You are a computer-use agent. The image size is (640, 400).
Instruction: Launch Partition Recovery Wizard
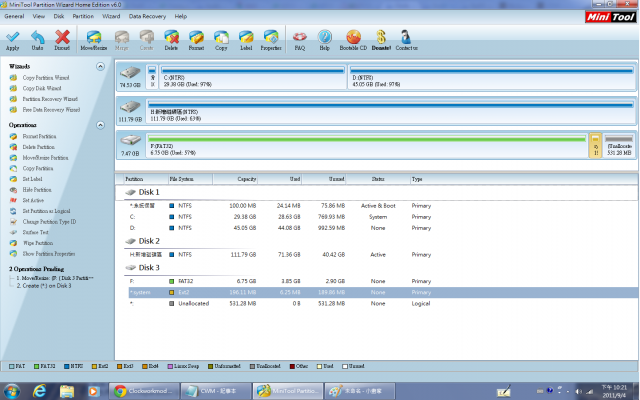coord(50,99)
